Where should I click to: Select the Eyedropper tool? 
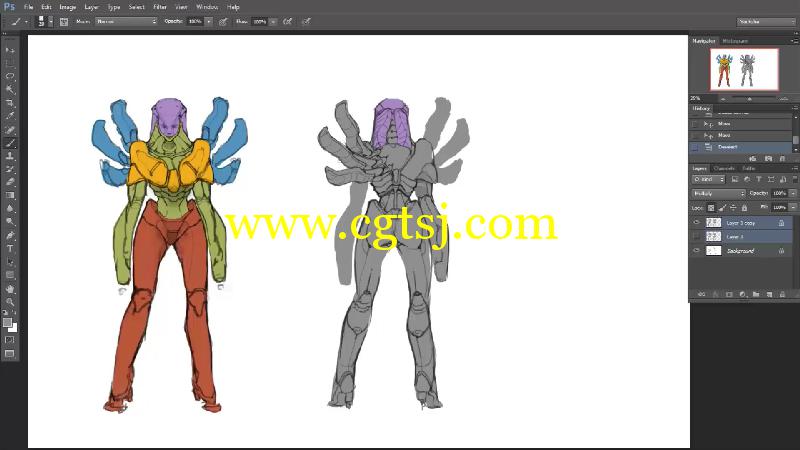10,116
